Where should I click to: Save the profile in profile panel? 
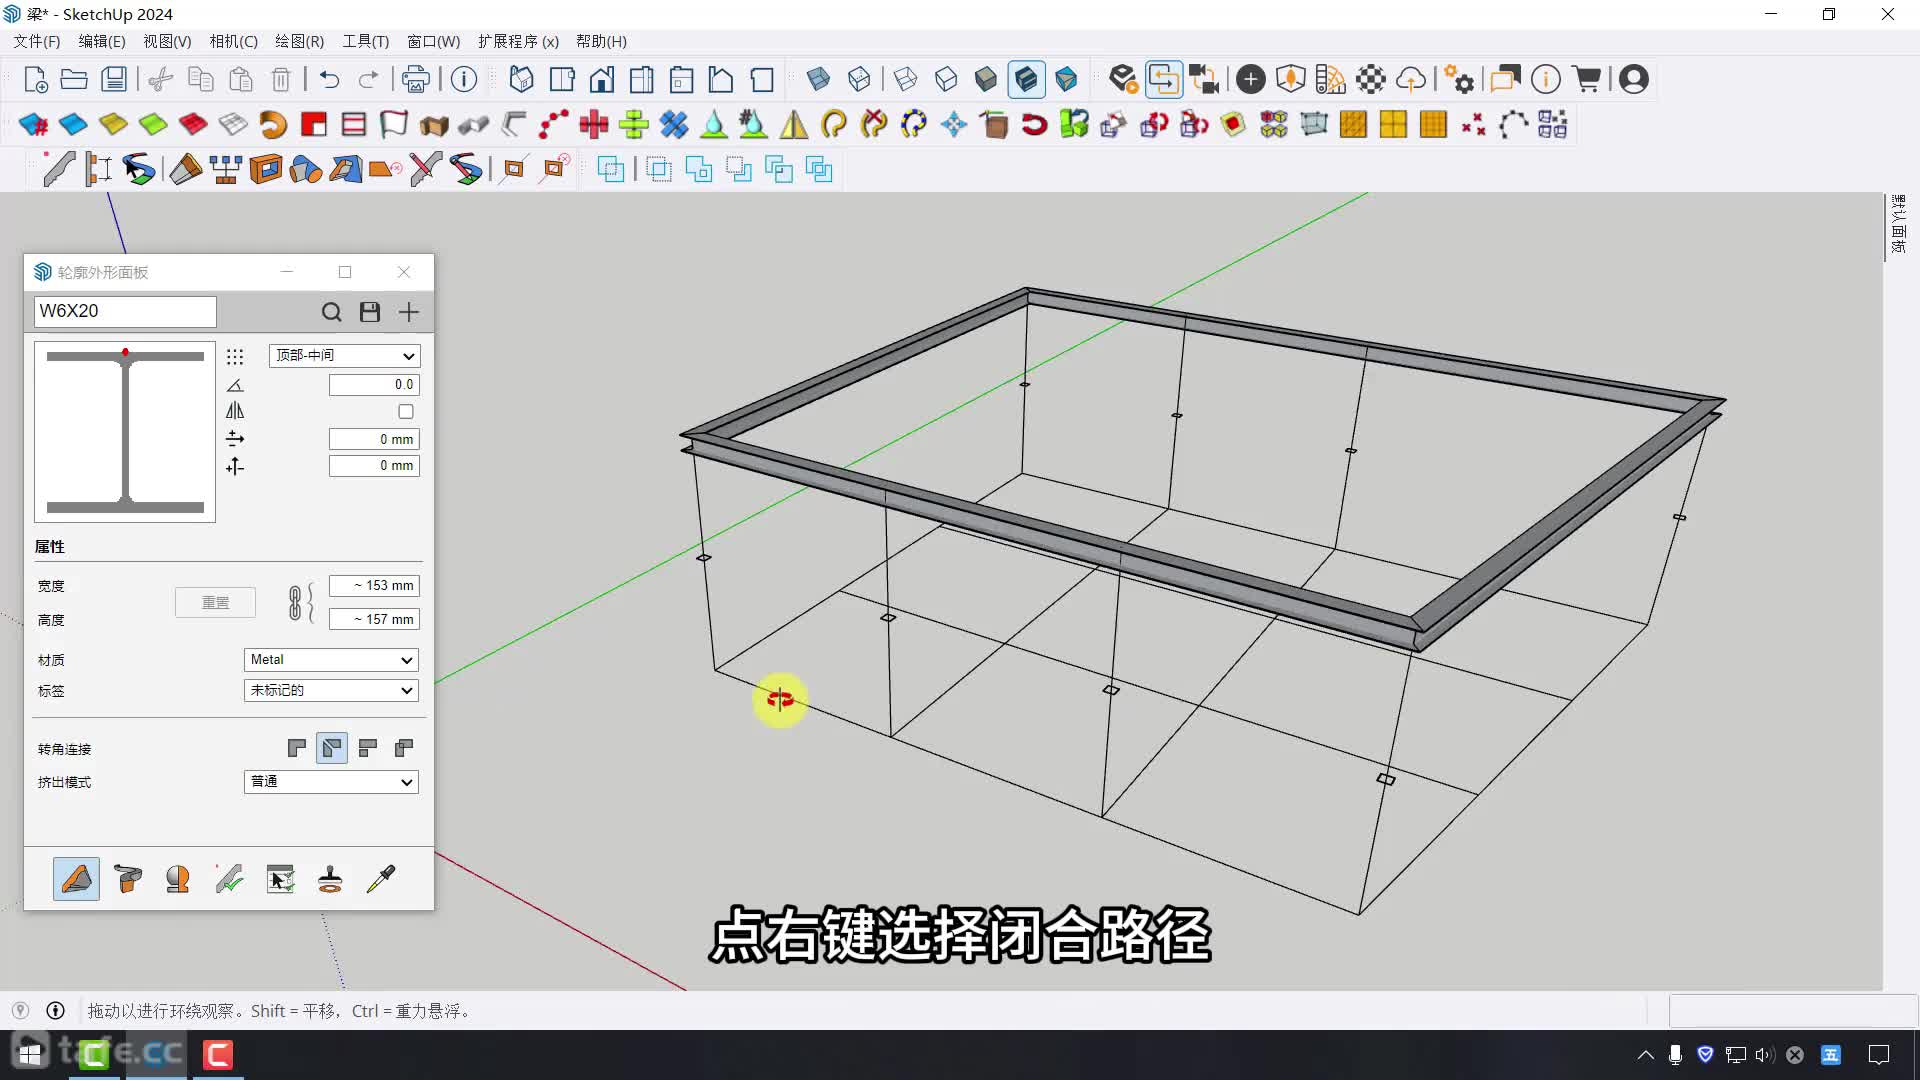tap(370, 312)
